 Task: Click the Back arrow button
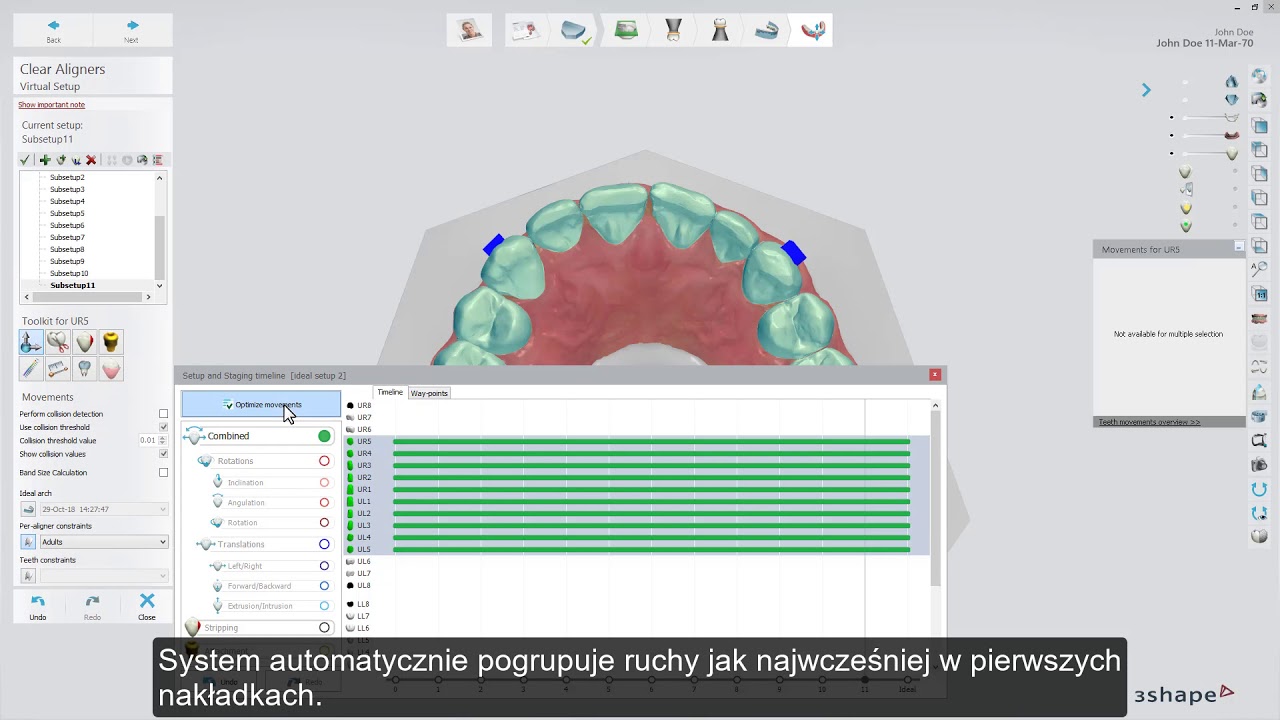[53, 30]
